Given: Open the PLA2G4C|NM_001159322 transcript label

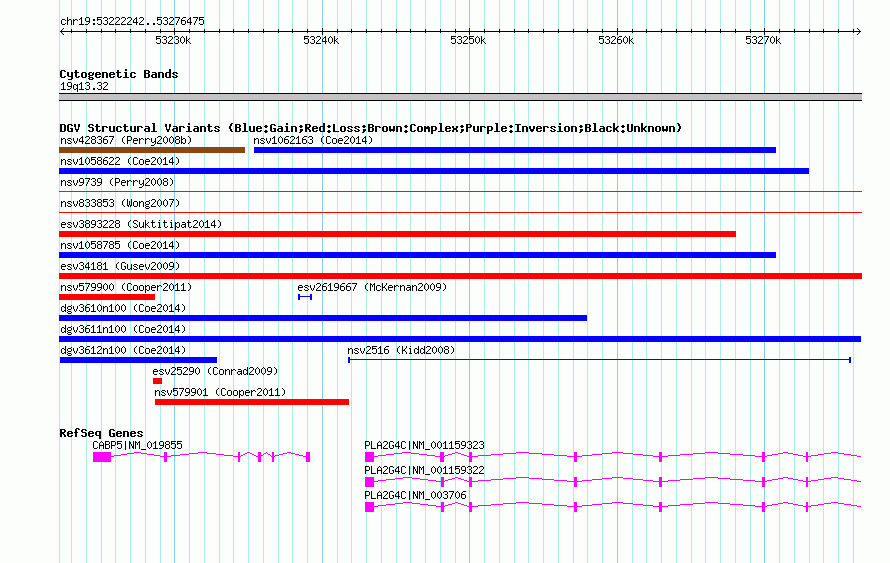Looking at the screenshot, I should (x=425, y=470).
